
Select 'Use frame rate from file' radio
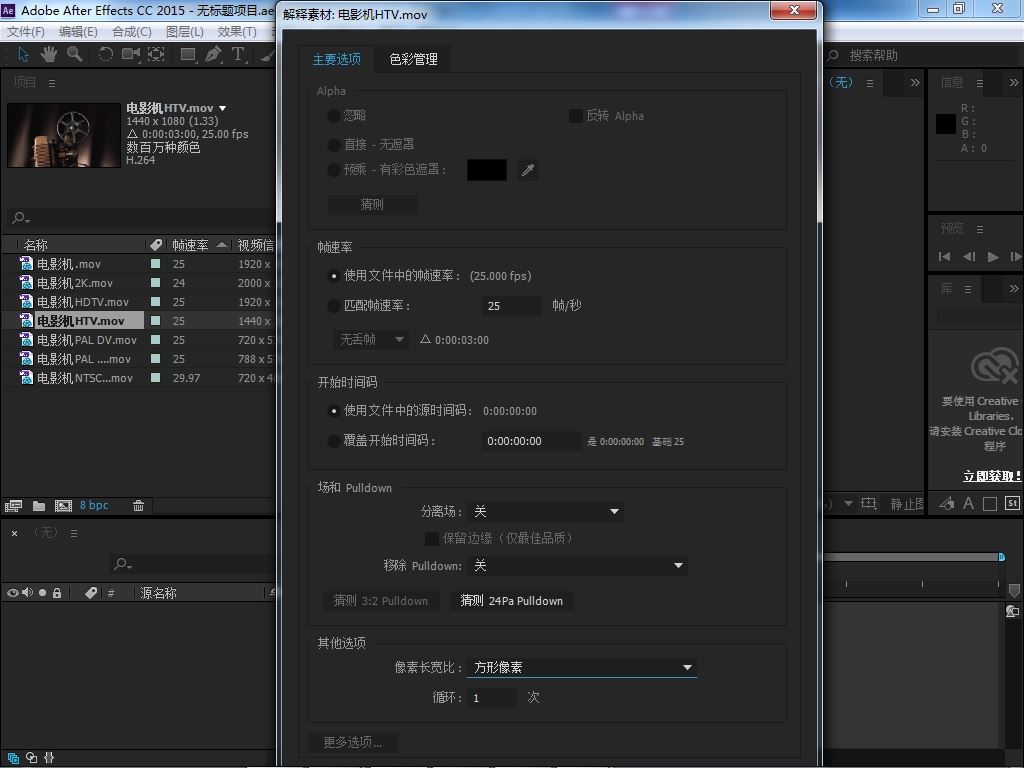click(x=334, y=276)
